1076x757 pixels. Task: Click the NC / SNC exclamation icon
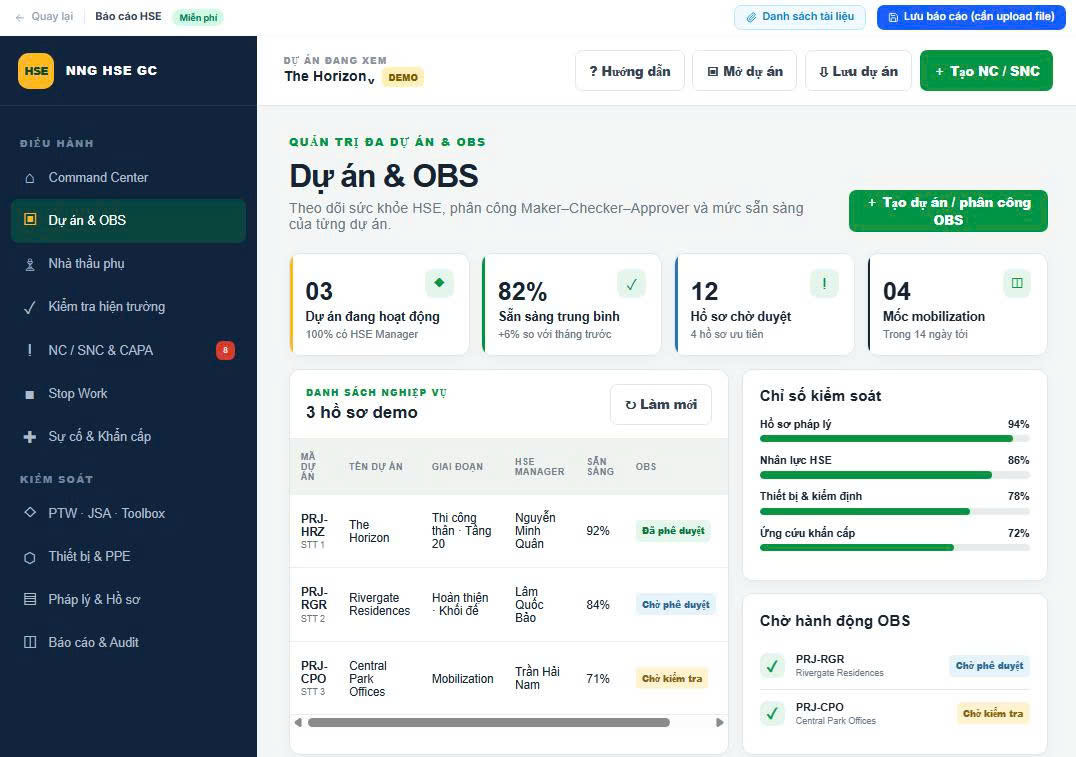(30, 350)
